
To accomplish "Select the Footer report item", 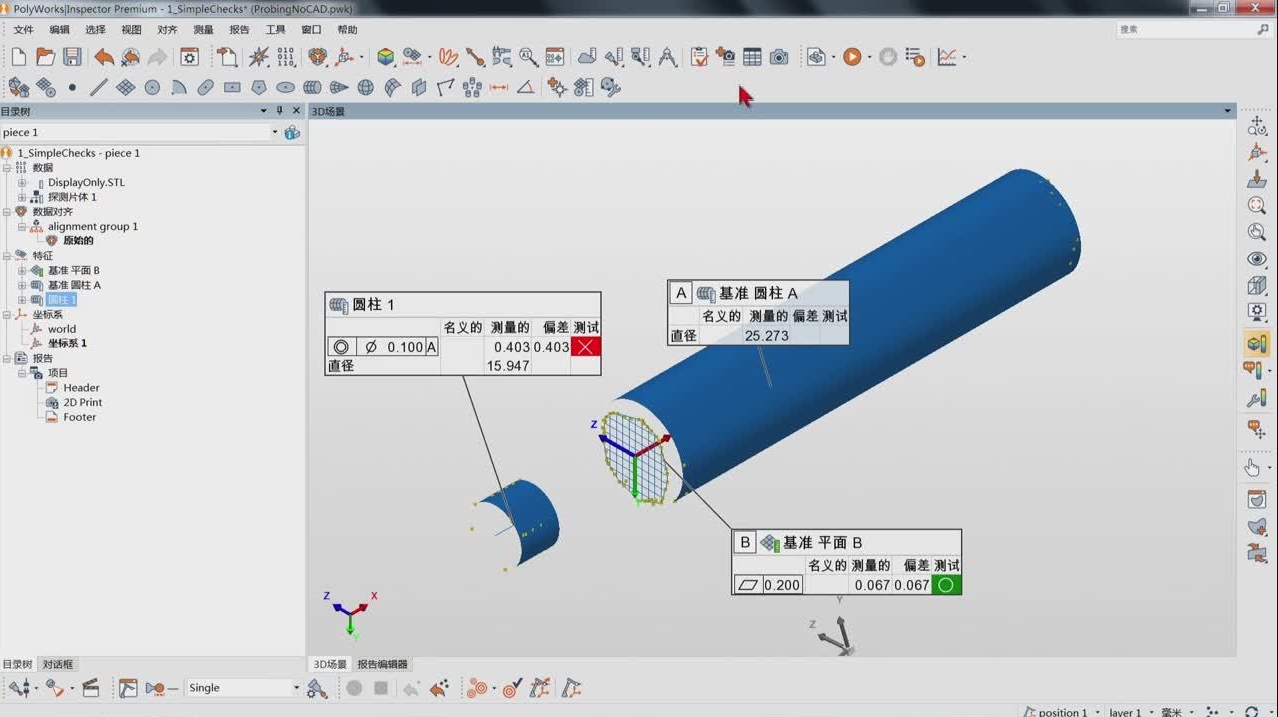I will click(x=79, y=417).
